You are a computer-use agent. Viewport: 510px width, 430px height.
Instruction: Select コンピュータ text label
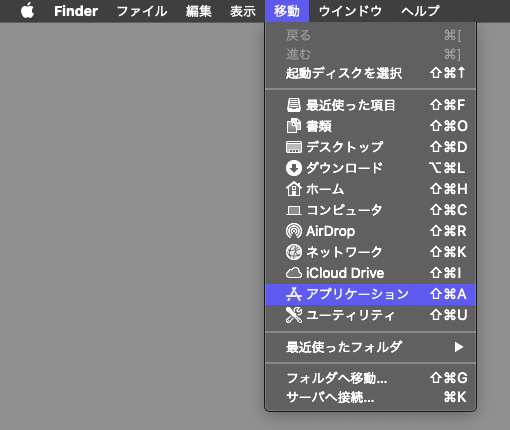tap(344, 210)
